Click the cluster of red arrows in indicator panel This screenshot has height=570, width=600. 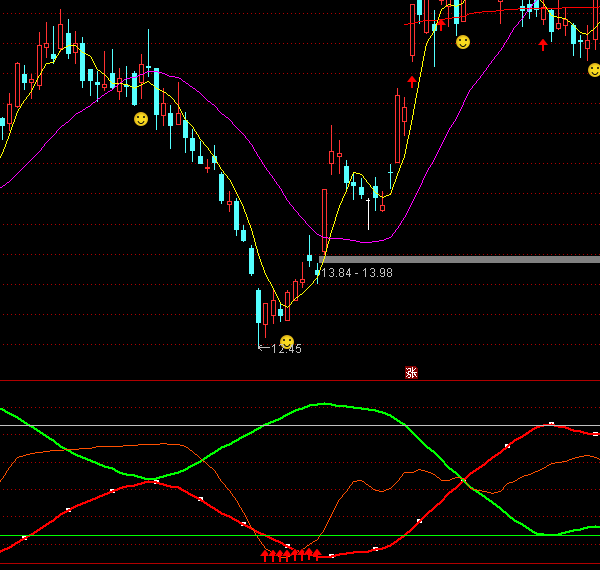click(x=291, y=553)
